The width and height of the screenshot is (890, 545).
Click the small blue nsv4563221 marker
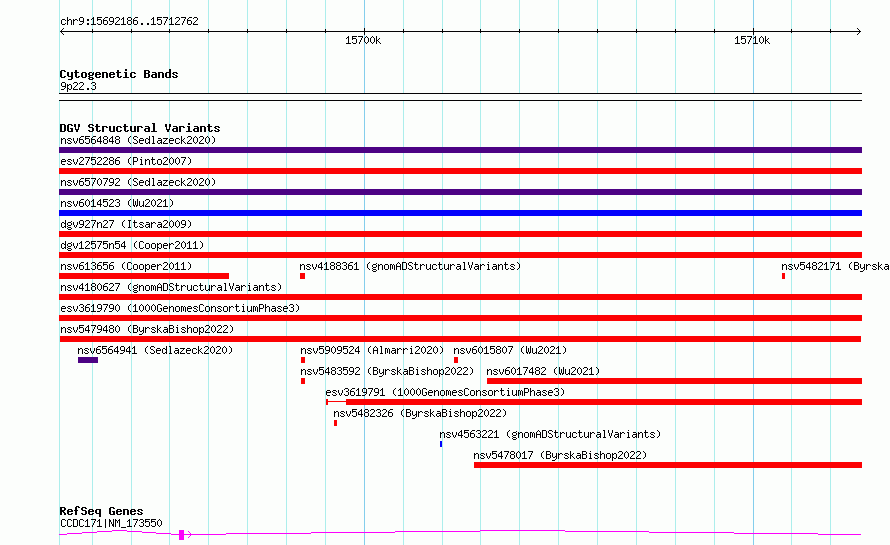[441, 444]
